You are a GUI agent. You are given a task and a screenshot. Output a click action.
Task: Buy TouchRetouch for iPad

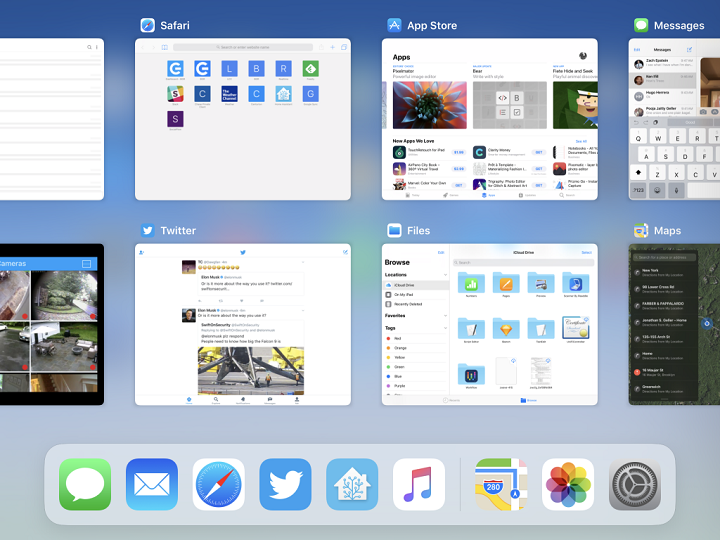pos(459,152)
